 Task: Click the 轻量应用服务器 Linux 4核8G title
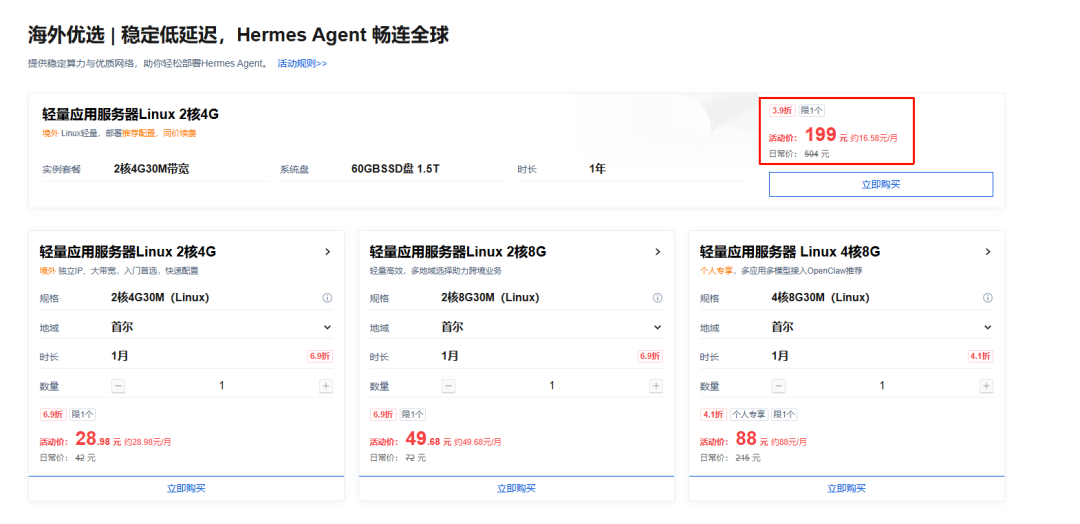(790, 252)
